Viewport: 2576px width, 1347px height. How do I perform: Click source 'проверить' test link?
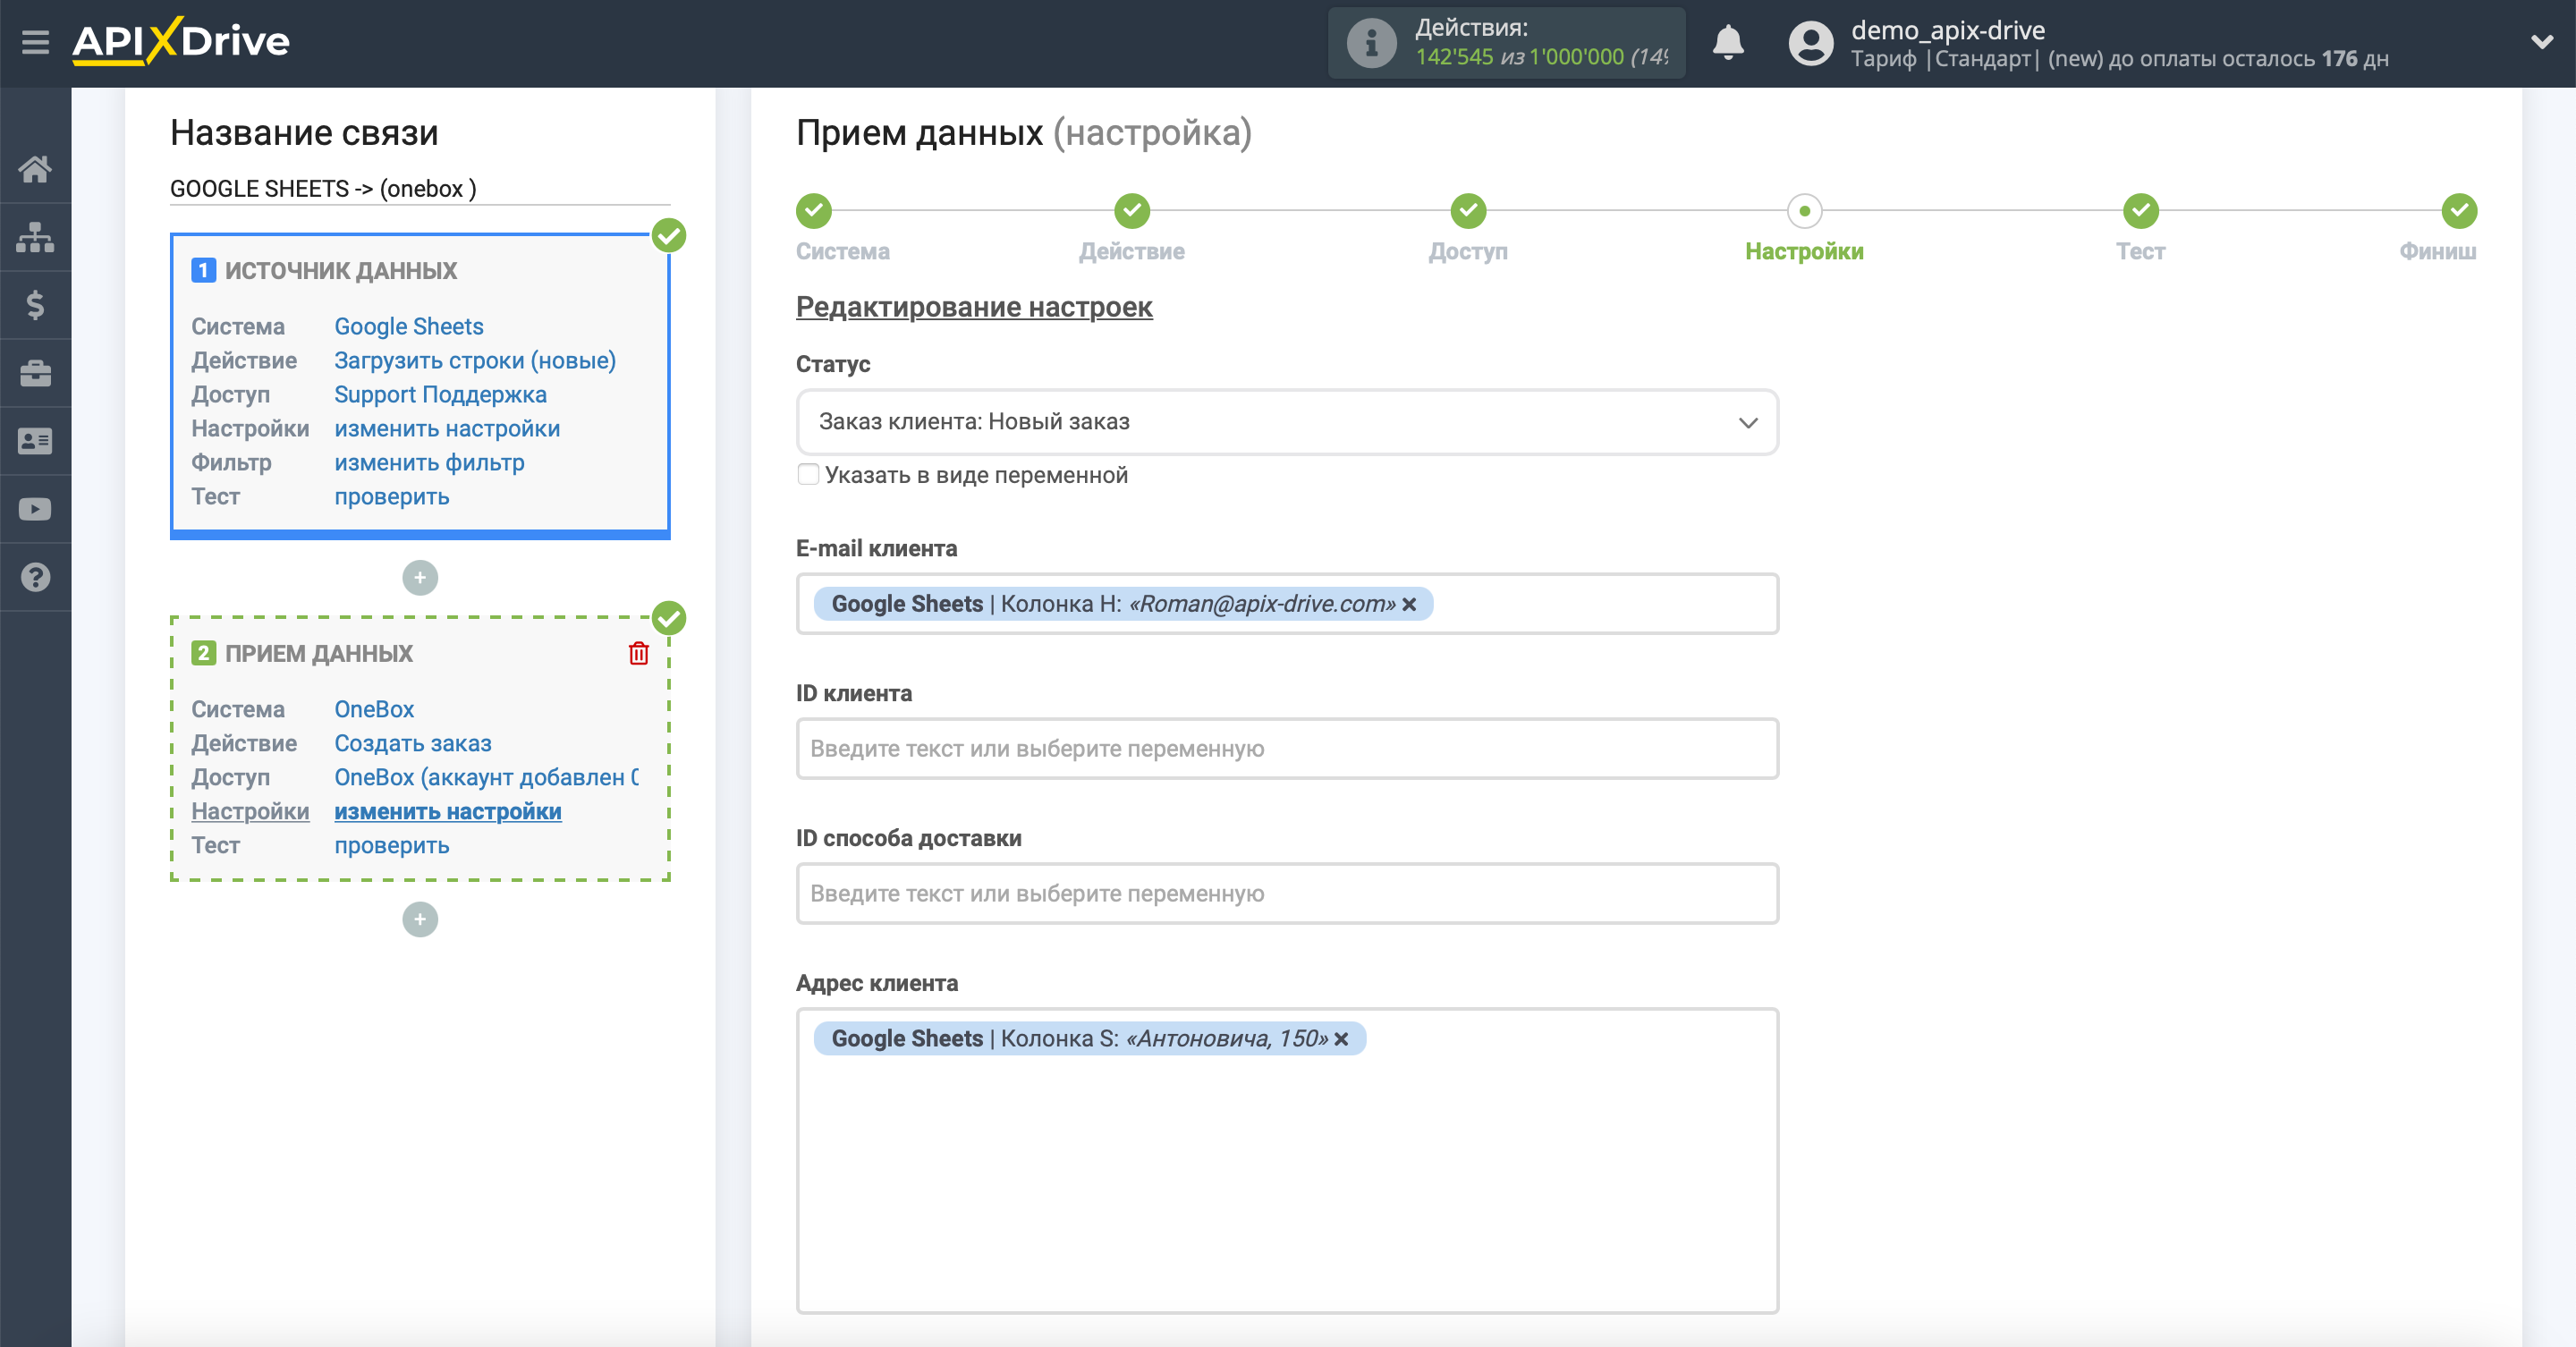tap(391, 496)
